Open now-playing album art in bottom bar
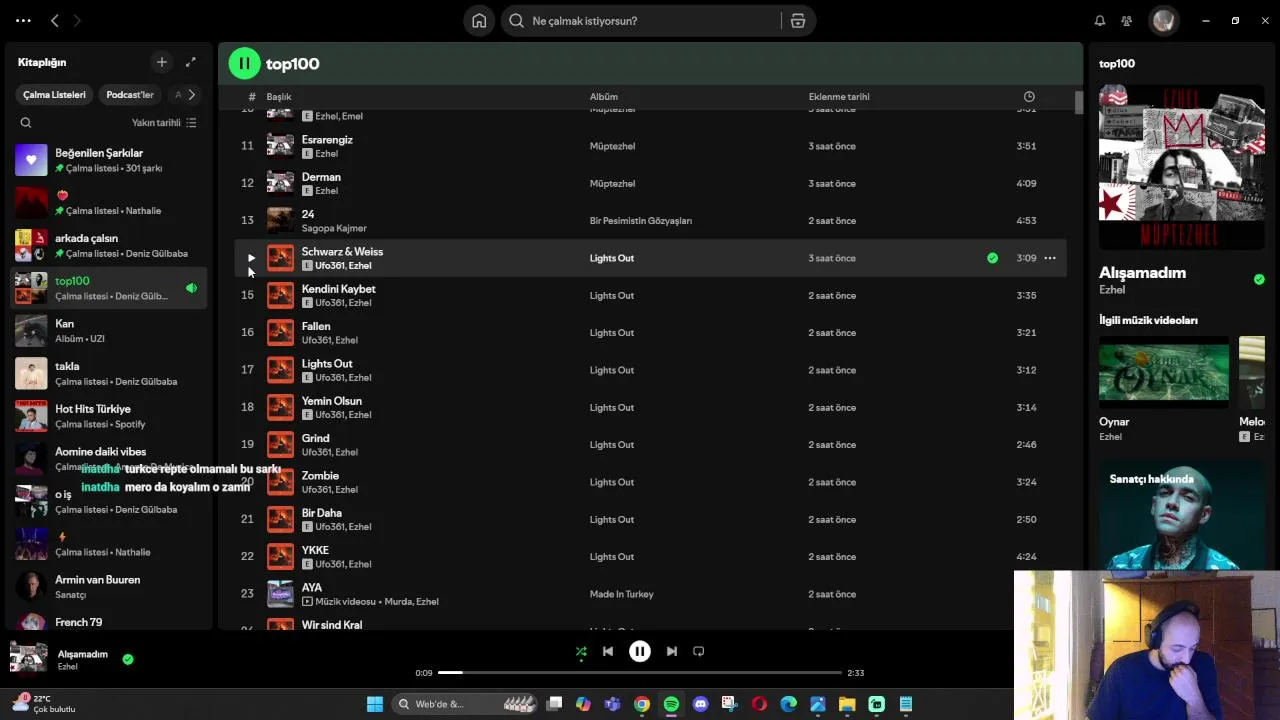The image size is (1280, 720). click(28, 658)
